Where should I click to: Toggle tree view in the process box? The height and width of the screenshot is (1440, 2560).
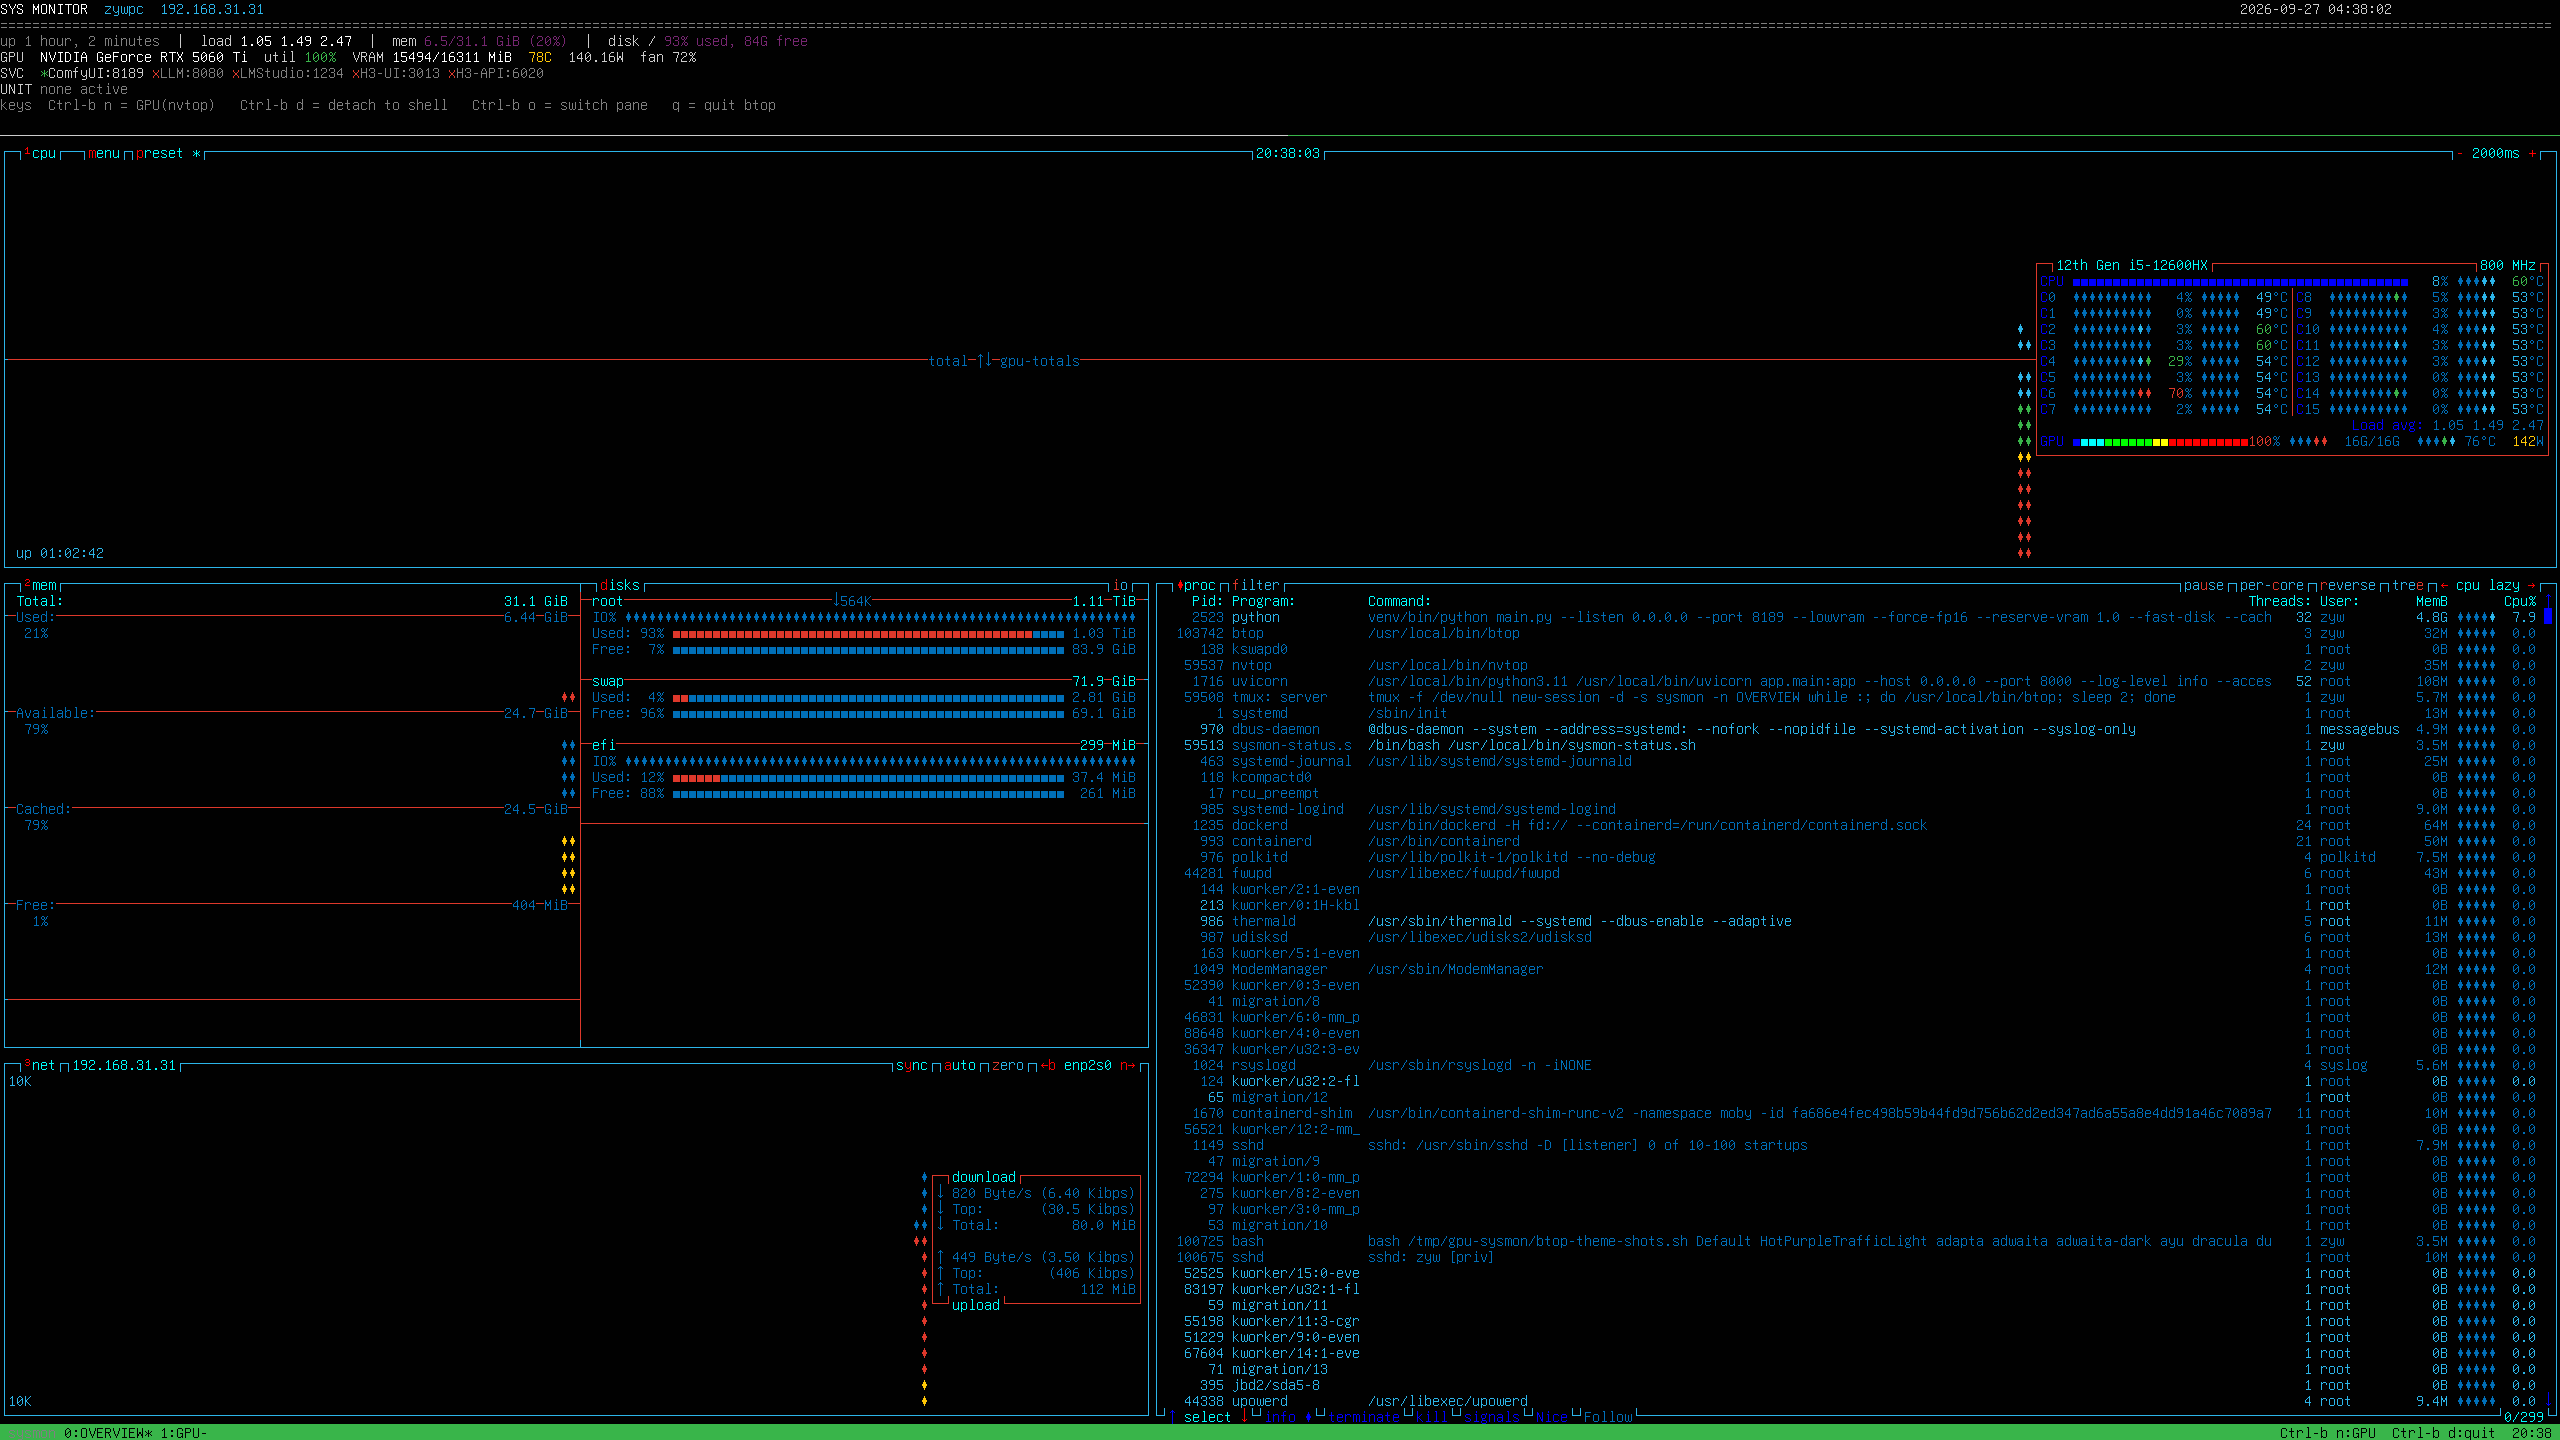(2408, 585)
